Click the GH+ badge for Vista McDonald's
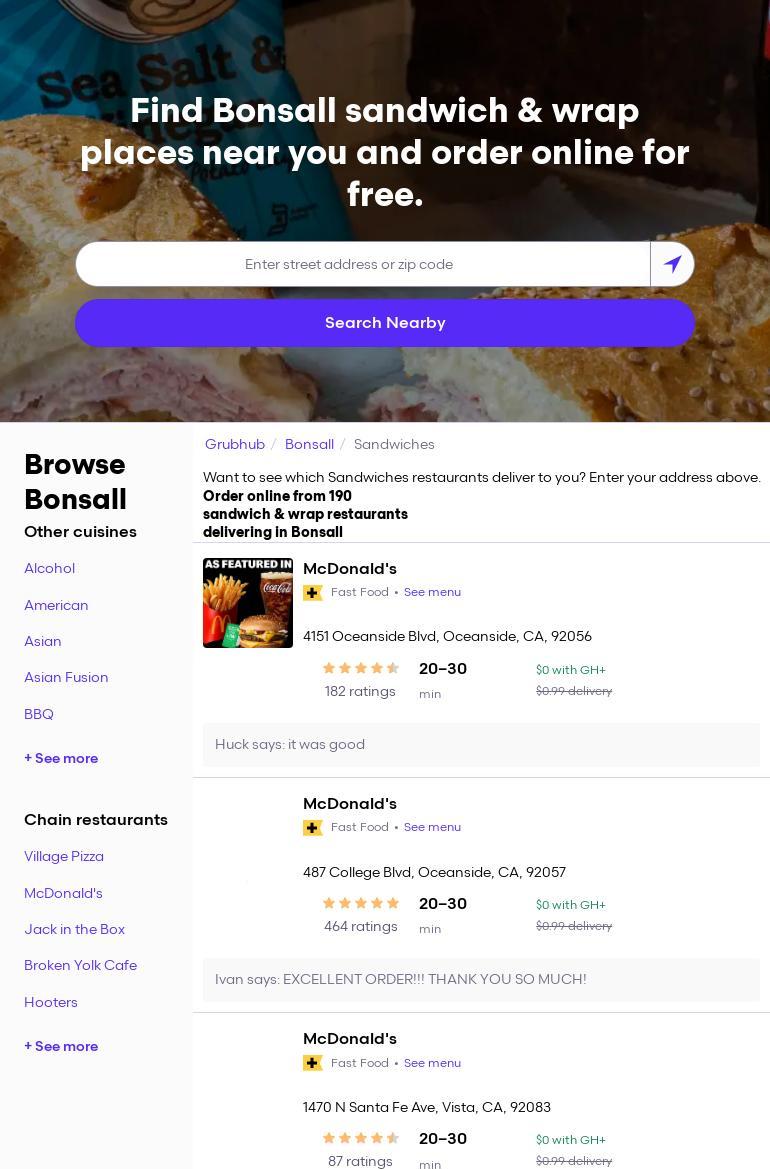The image size is (770, 1169). pos(312,1063)
